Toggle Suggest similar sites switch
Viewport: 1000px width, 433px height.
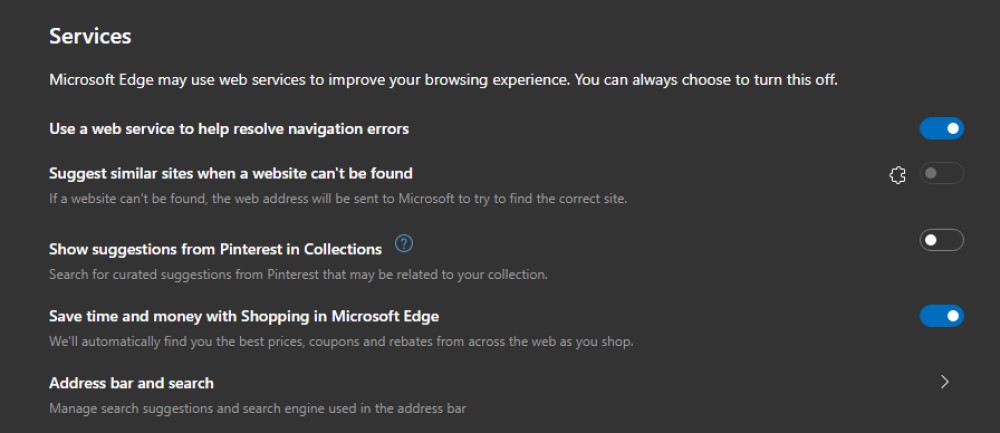click(x=941, y=173)
